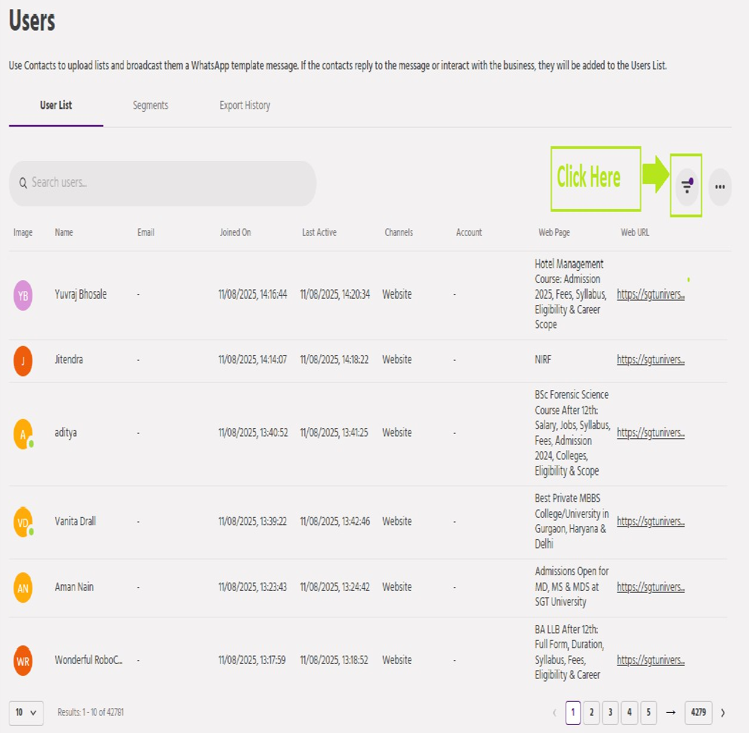
Task: Go to next page arrow
Action: tap(723, 713)
